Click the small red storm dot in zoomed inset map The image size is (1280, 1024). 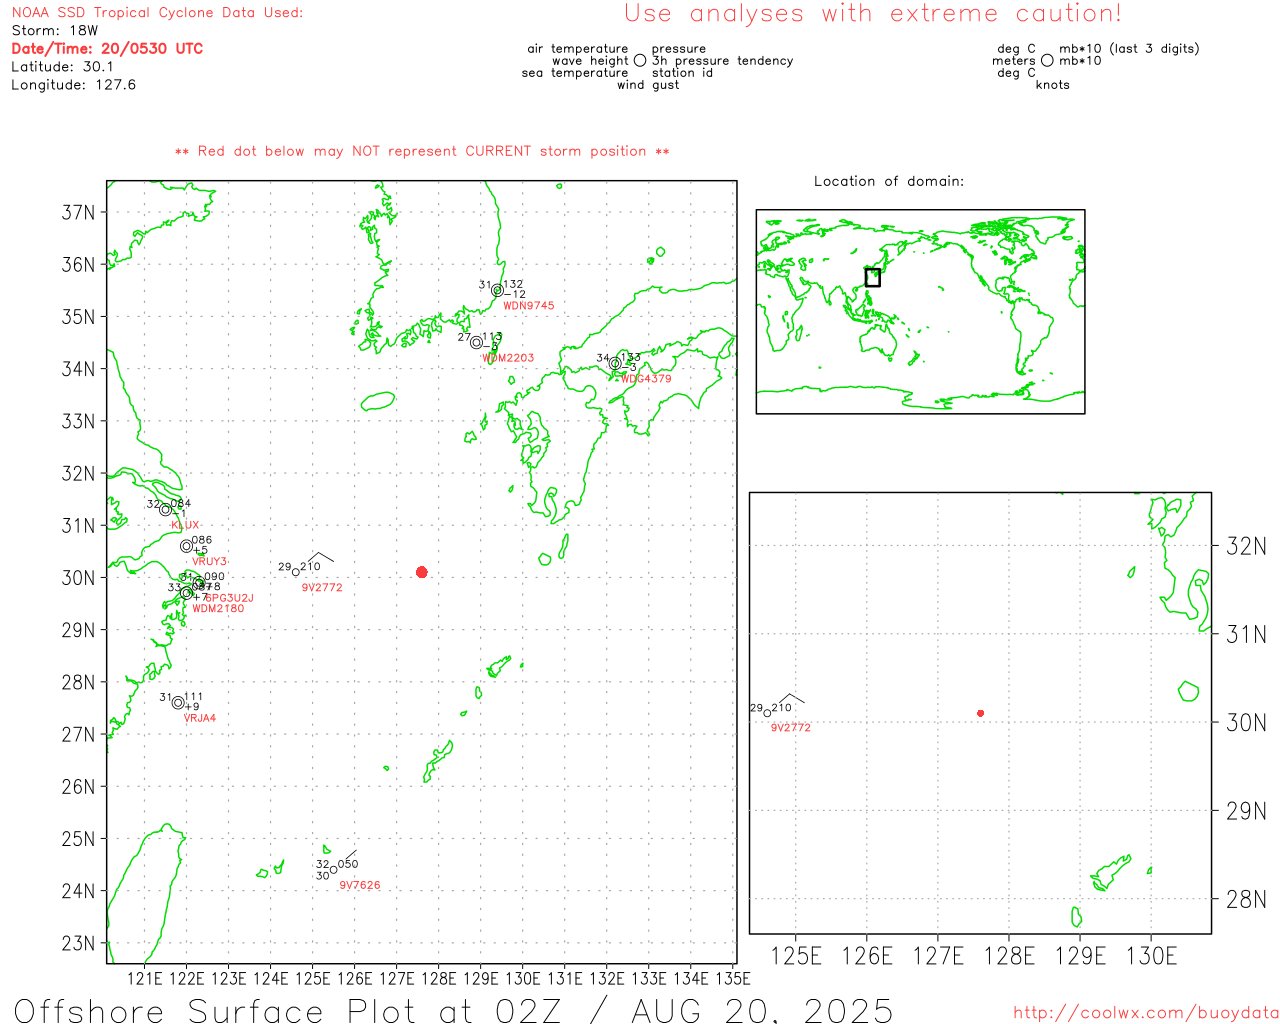point(980,713)
